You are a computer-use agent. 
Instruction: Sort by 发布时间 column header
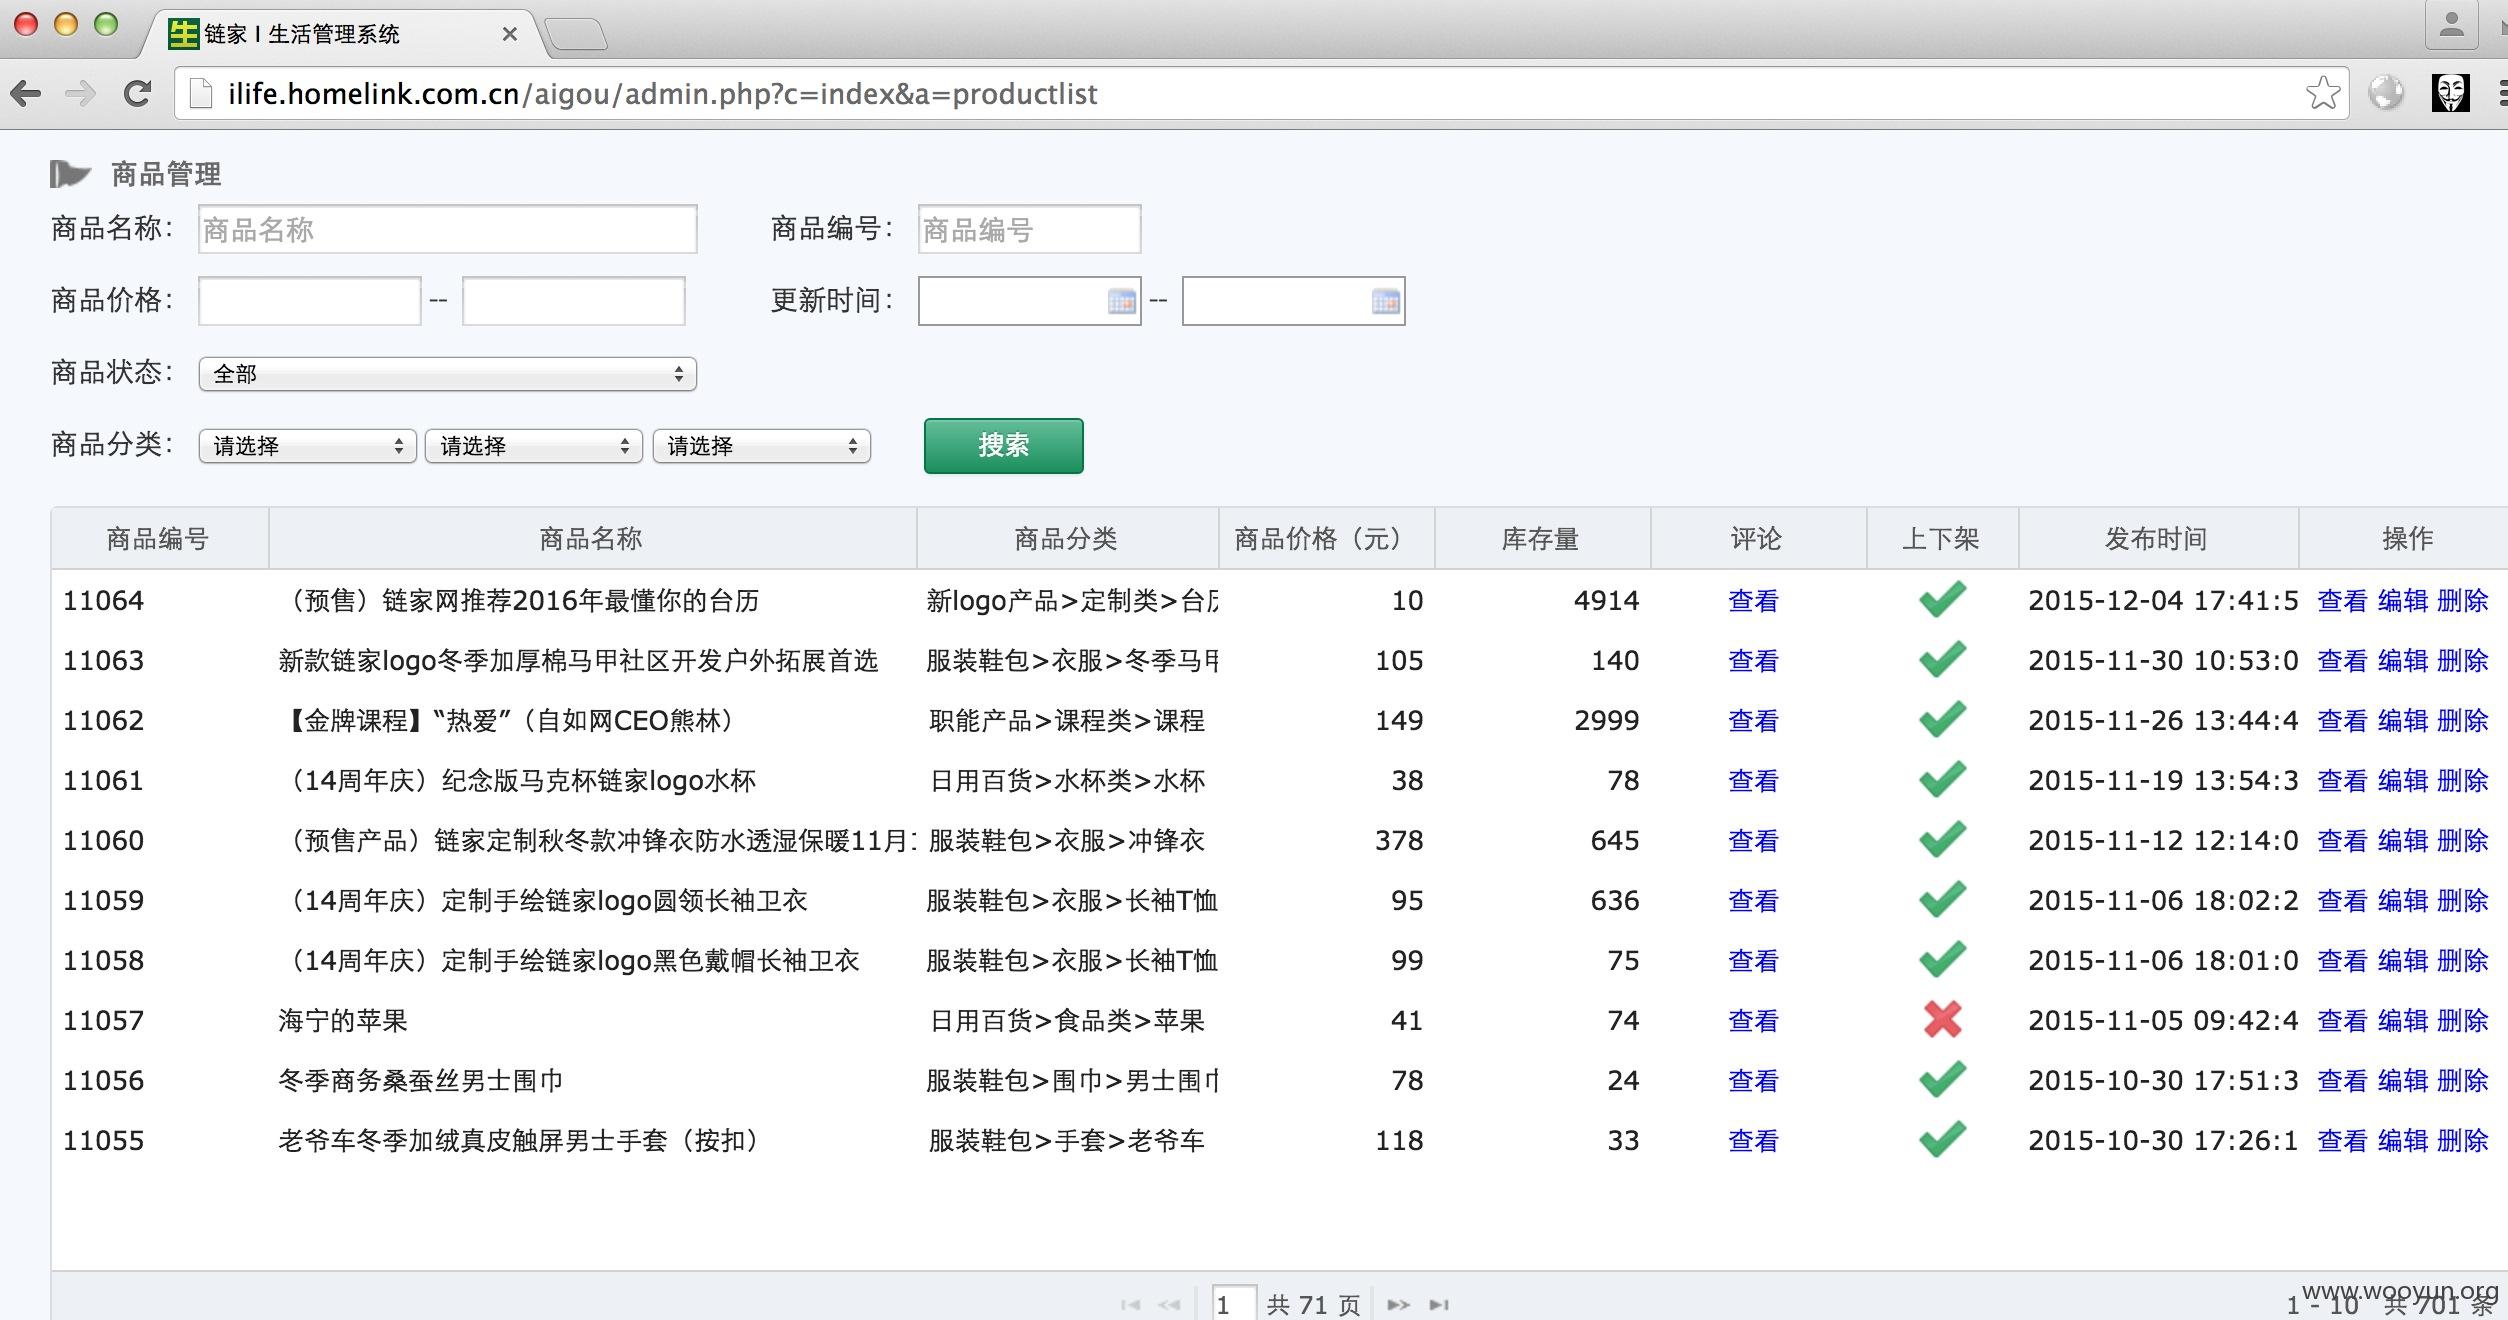click(2158, 539)
